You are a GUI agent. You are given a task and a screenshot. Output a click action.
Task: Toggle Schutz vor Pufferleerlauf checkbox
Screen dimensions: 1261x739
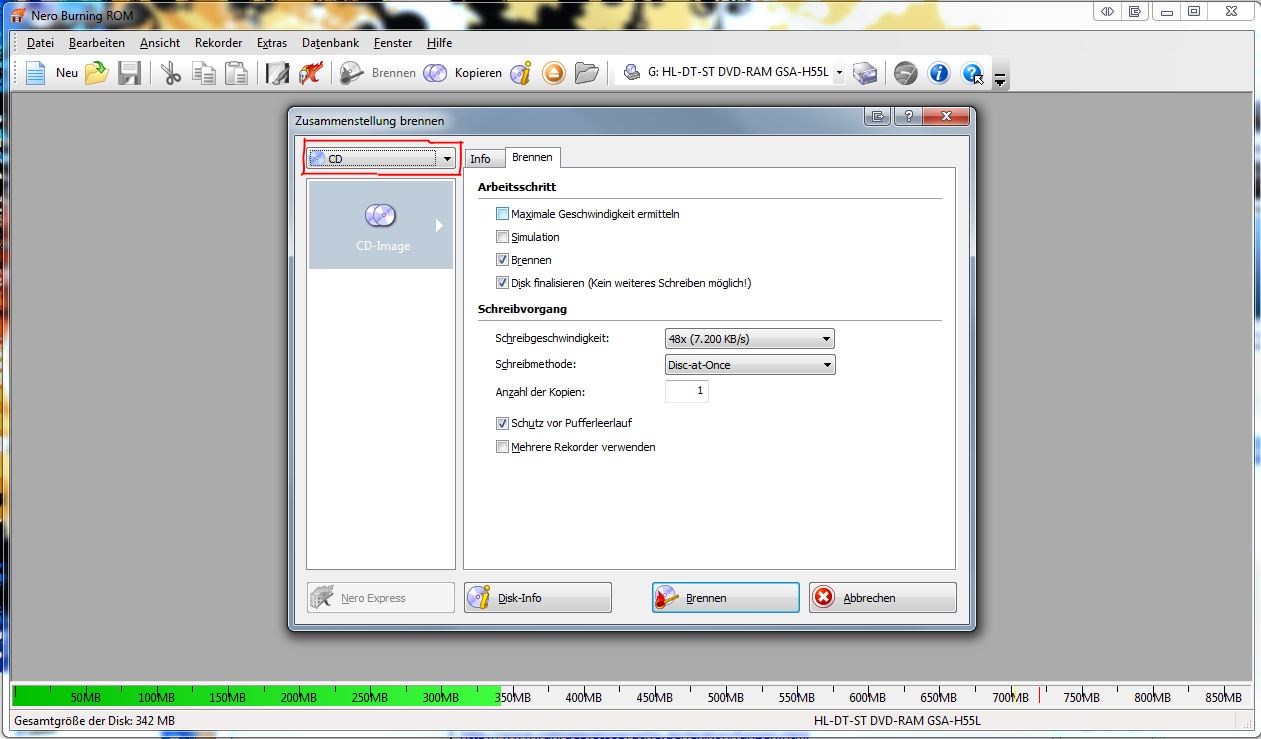click(503, 423)
